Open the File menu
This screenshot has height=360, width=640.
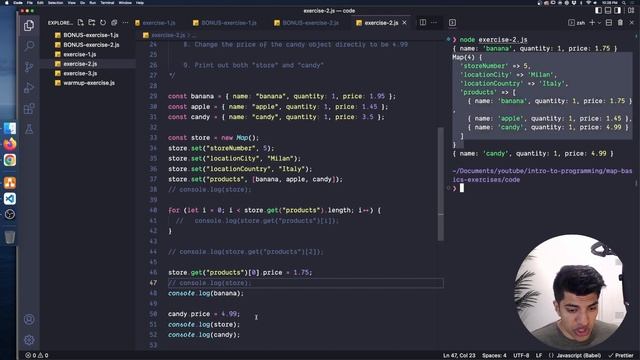point(29,2)
